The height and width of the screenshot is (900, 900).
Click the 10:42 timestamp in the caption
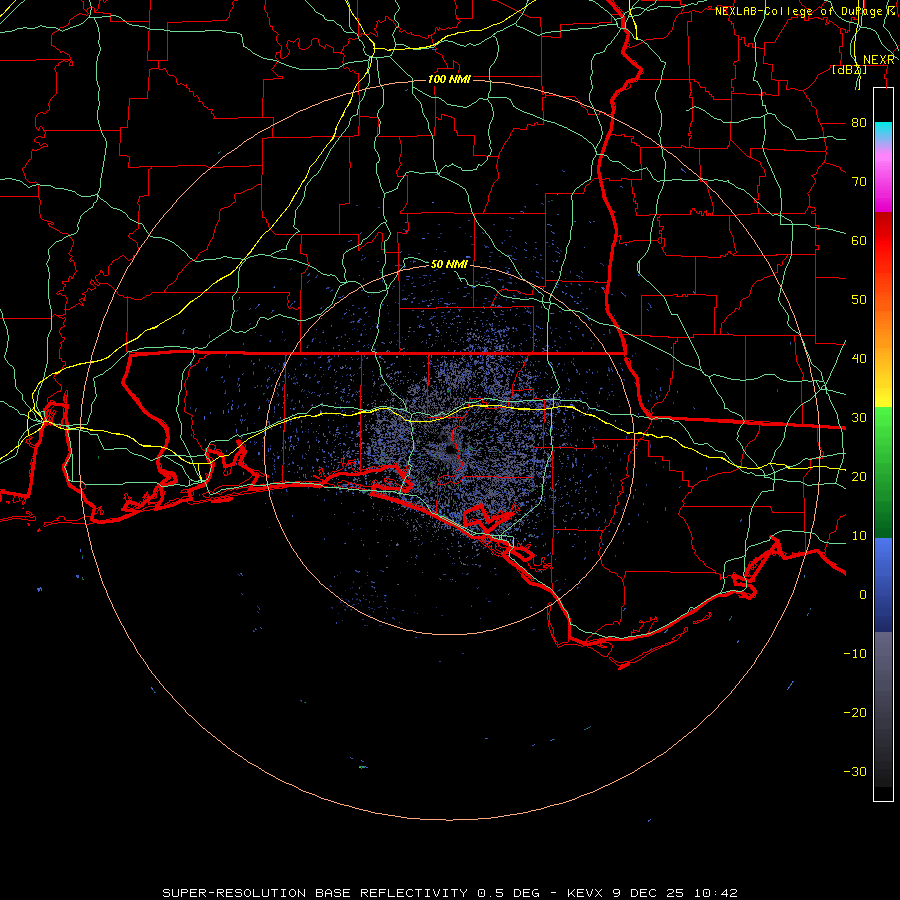click(715, 893)
